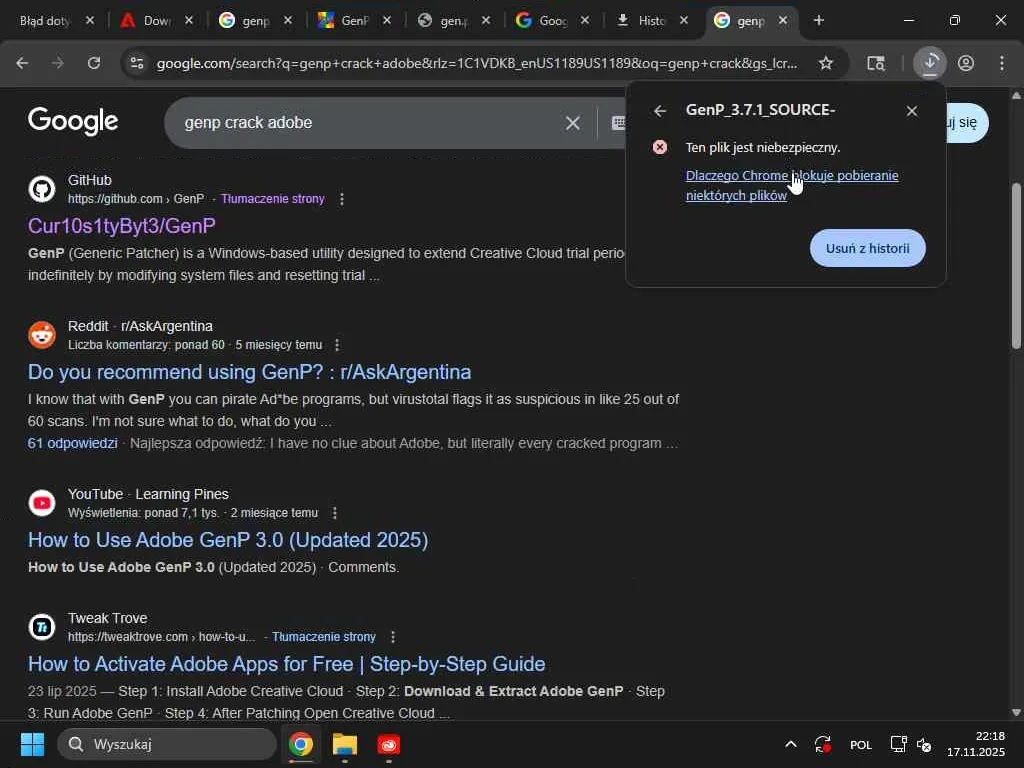Open the Chrome profile icon
This screenshot has width=1024, height=768.
(x=966, y=63)
